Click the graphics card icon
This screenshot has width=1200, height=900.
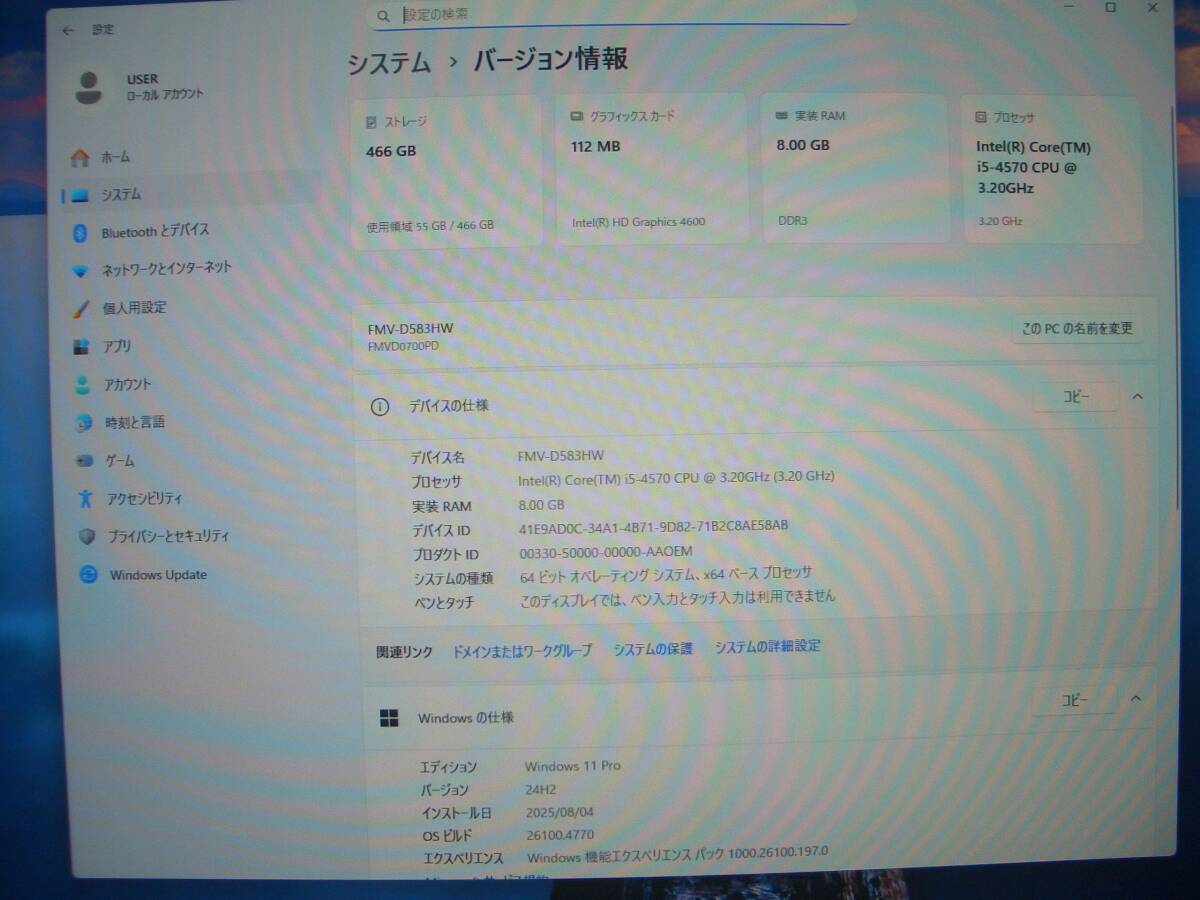tap(577, 116)
